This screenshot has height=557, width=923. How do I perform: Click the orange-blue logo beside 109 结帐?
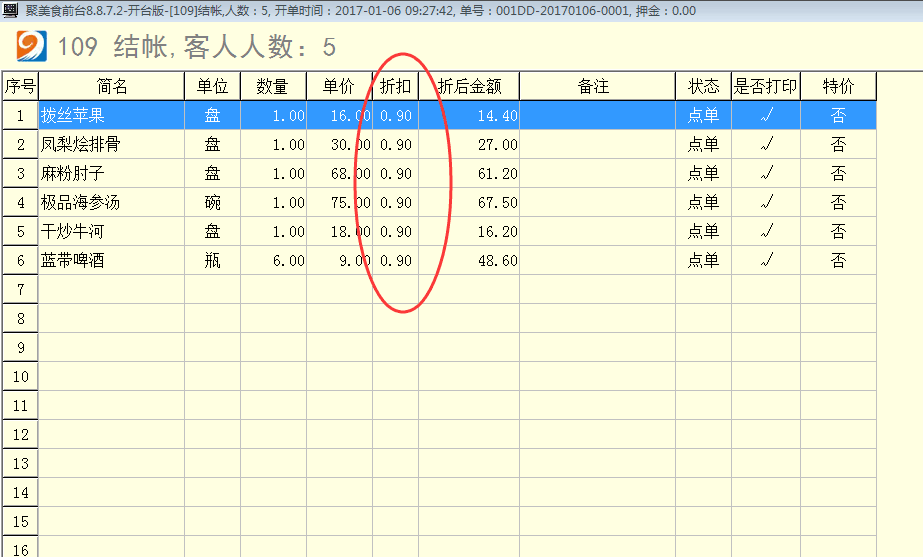[32, 46]
